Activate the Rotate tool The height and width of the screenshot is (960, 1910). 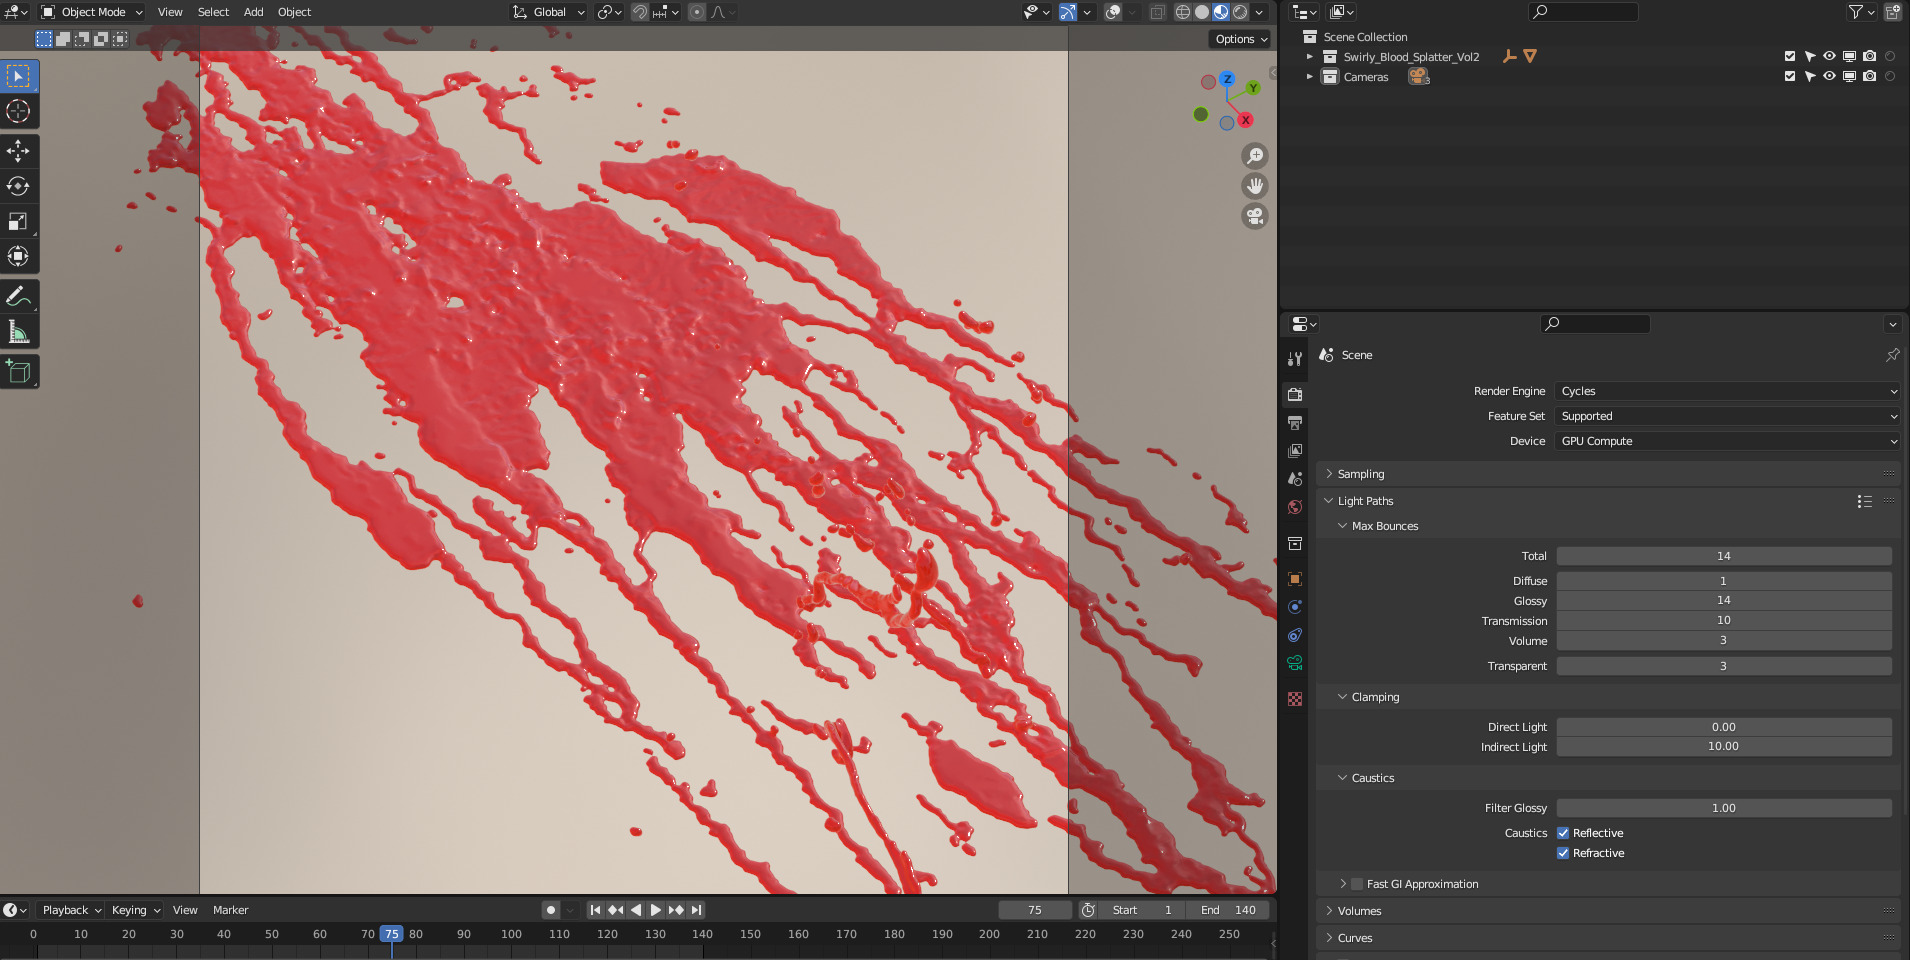pos(19,186)
